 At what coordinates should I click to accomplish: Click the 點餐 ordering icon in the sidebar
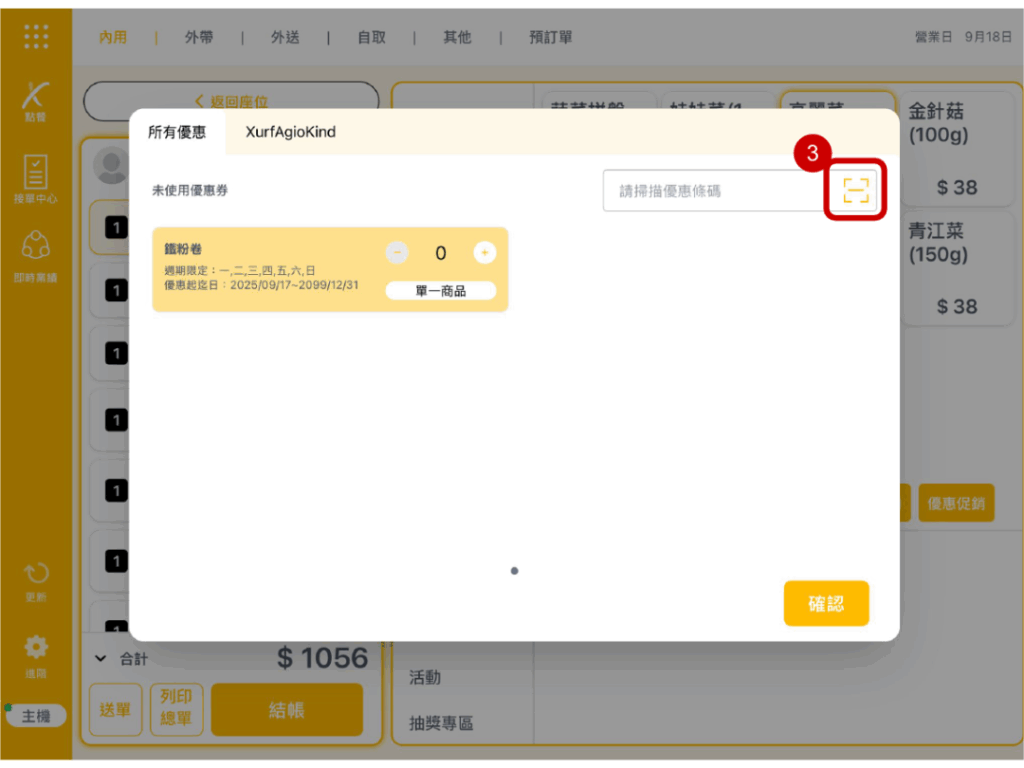36,102
